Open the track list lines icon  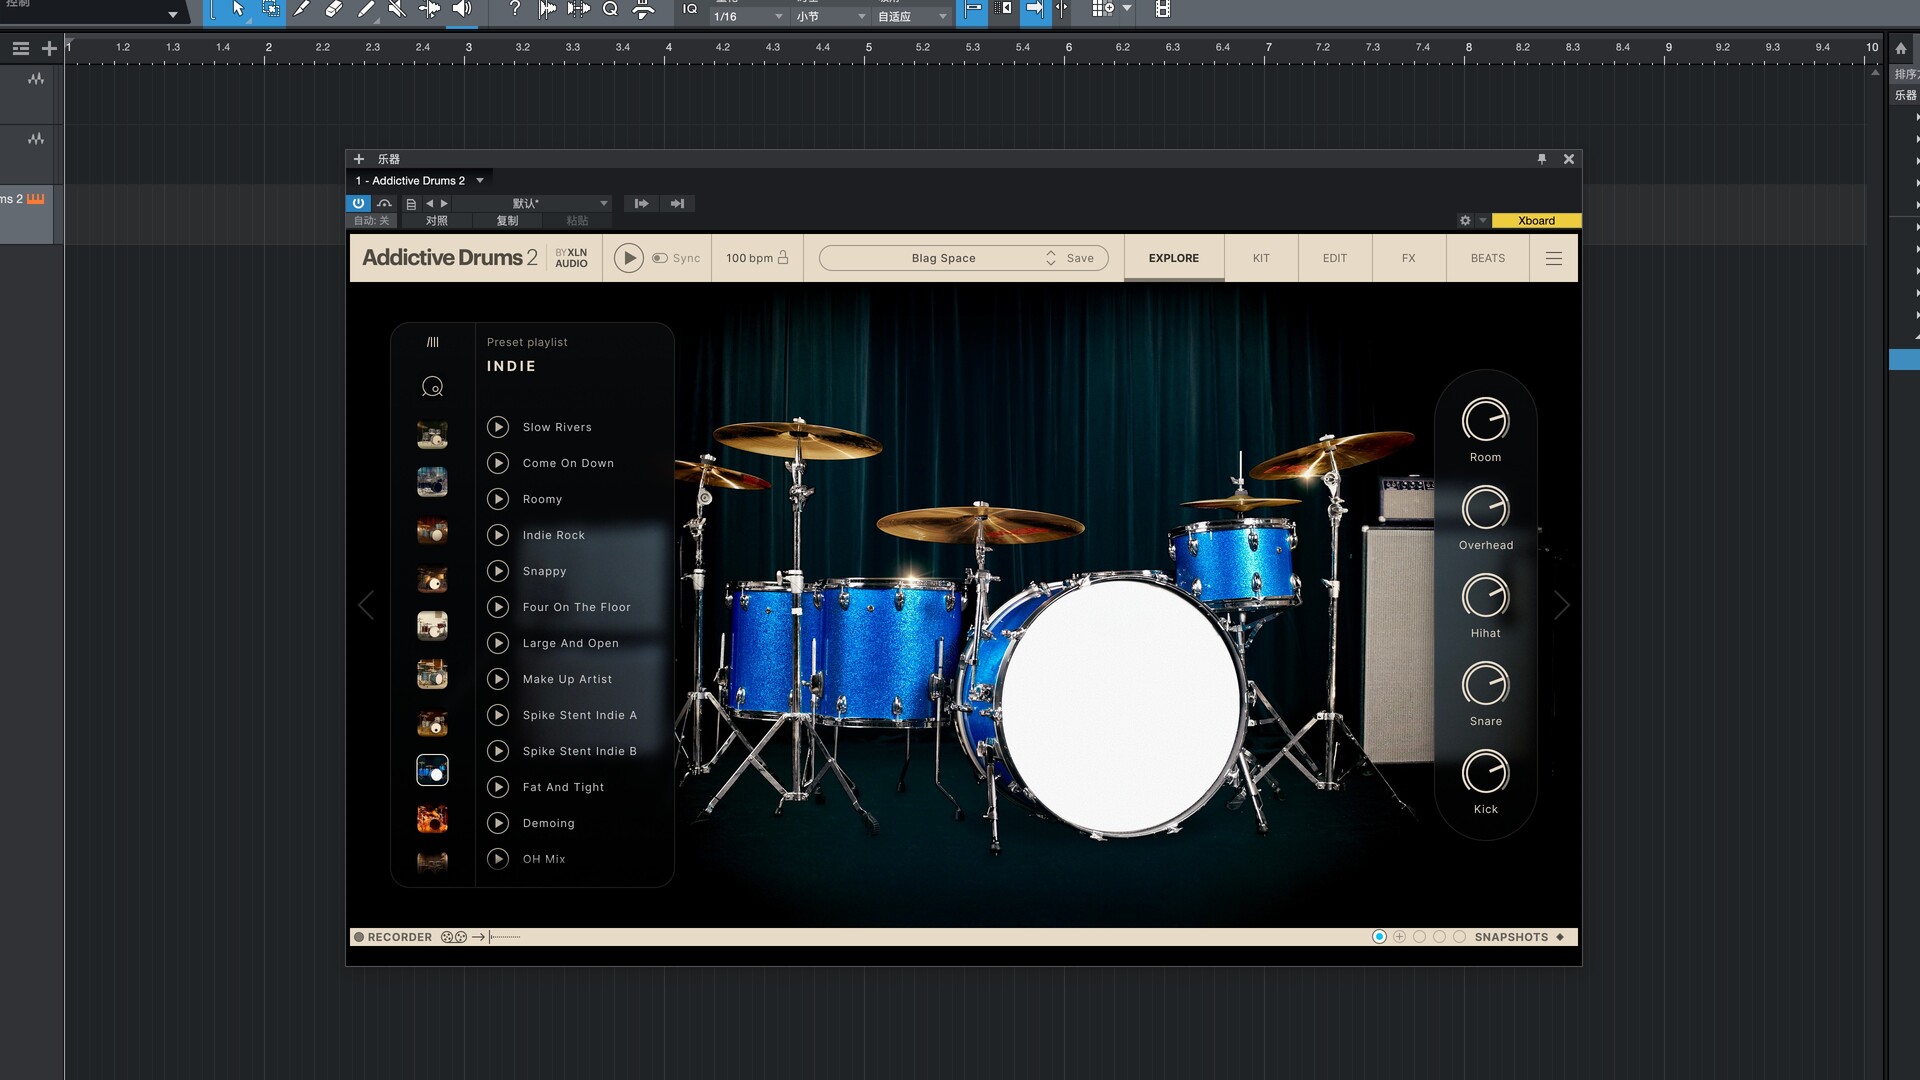tap(20, 48)
